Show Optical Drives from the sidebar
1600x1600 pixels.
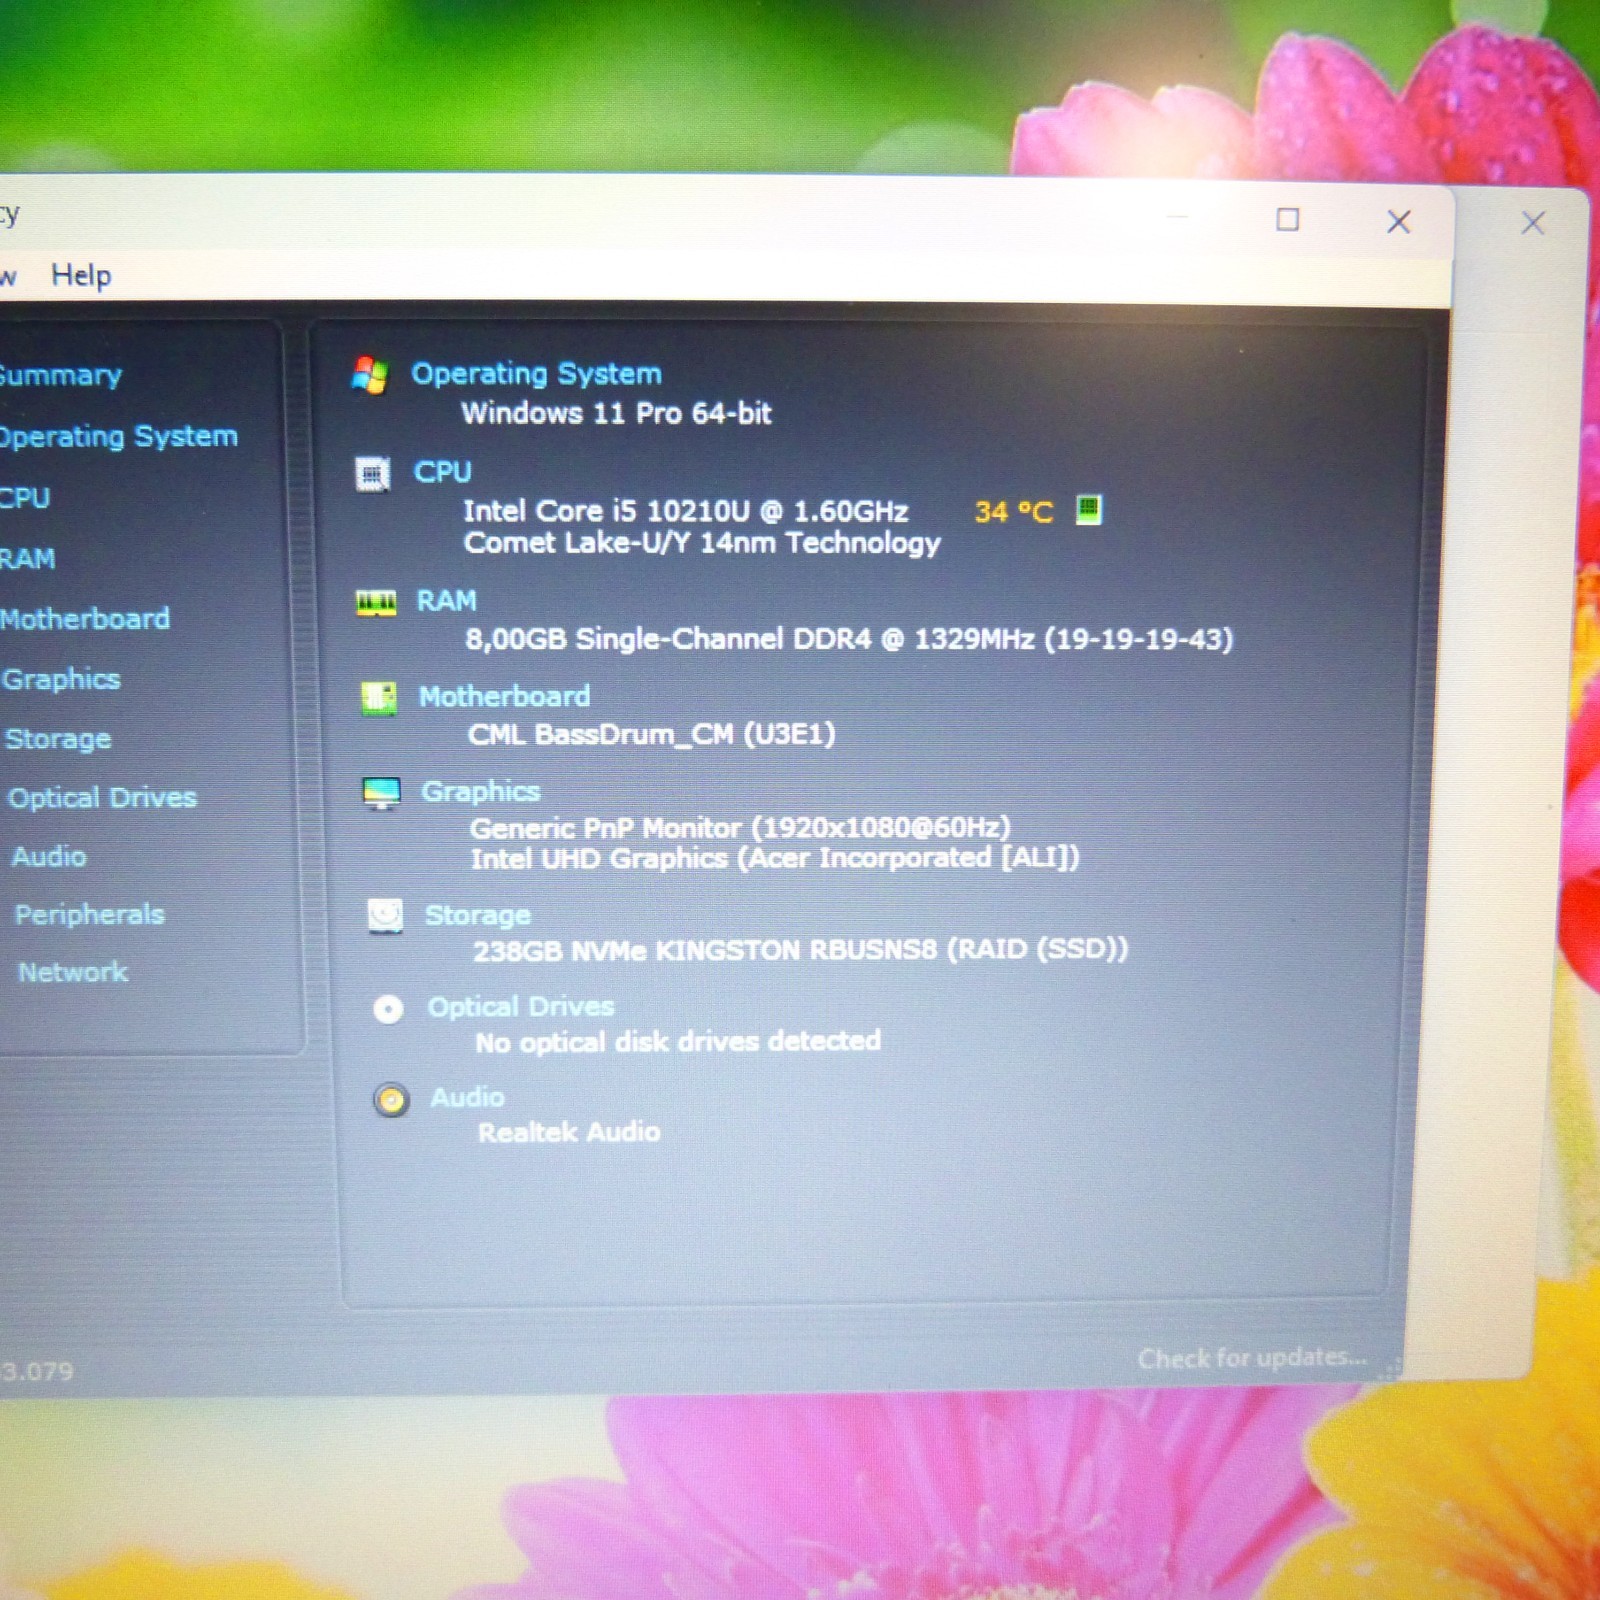tap(102, 798)
